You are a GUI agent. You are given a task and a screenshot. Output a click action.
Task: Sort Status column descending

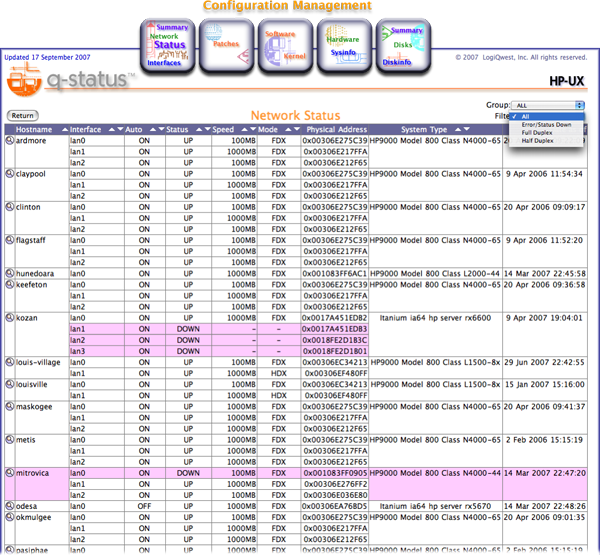(207, 129)
